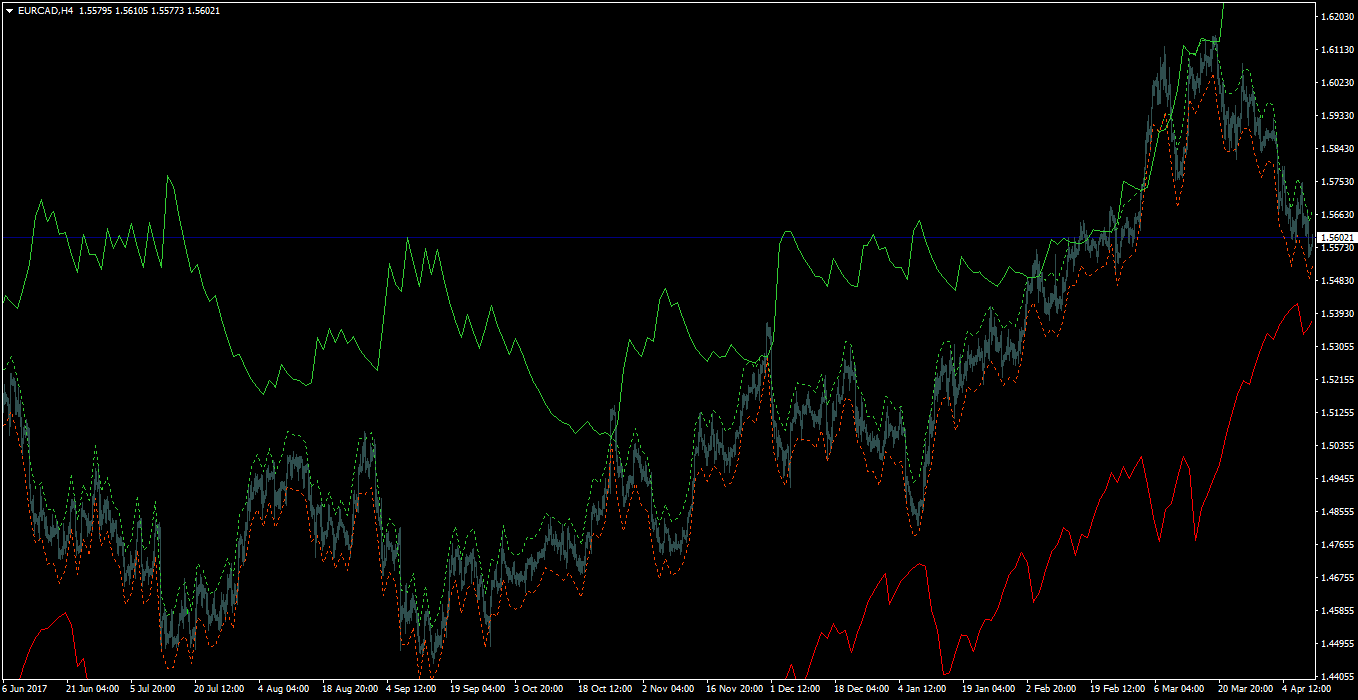The image size is (1358, 700).
Task: Click time axis label 4 Aug 04:00
Action: [x=283, y=689]
